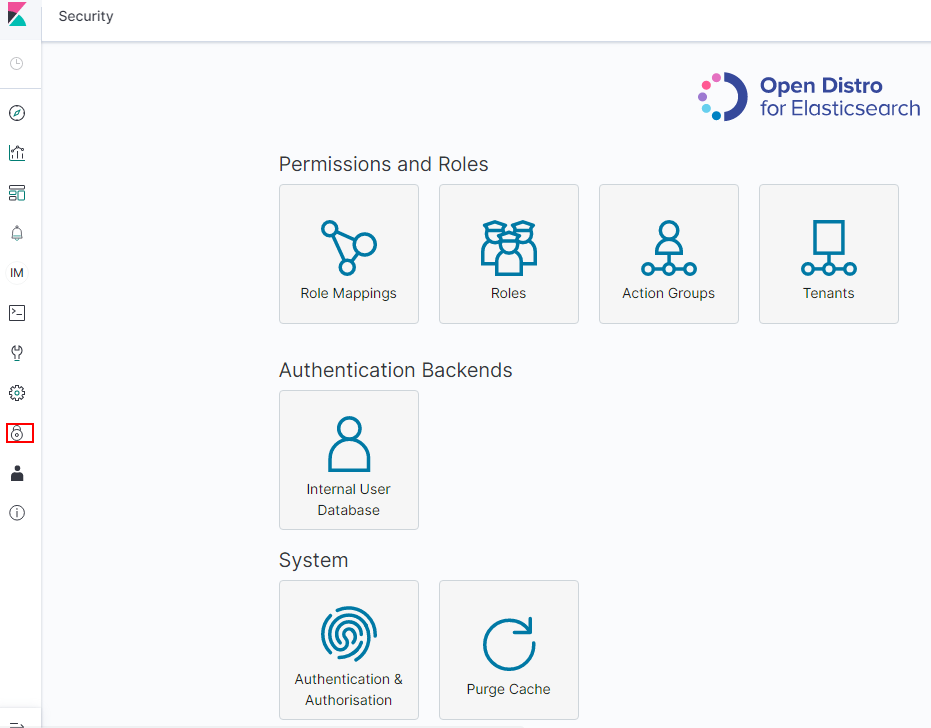Screen dimensions: 931x728
Task: Select the Security padlock icon in sidebar
Action: pos(18,433)
